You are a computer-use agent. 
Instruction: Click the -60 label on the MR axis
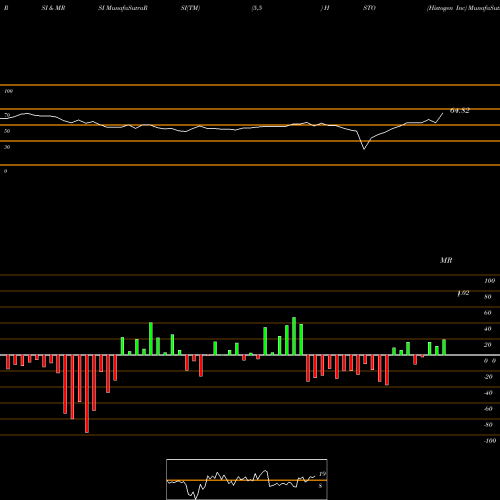(x=488, y=409)
